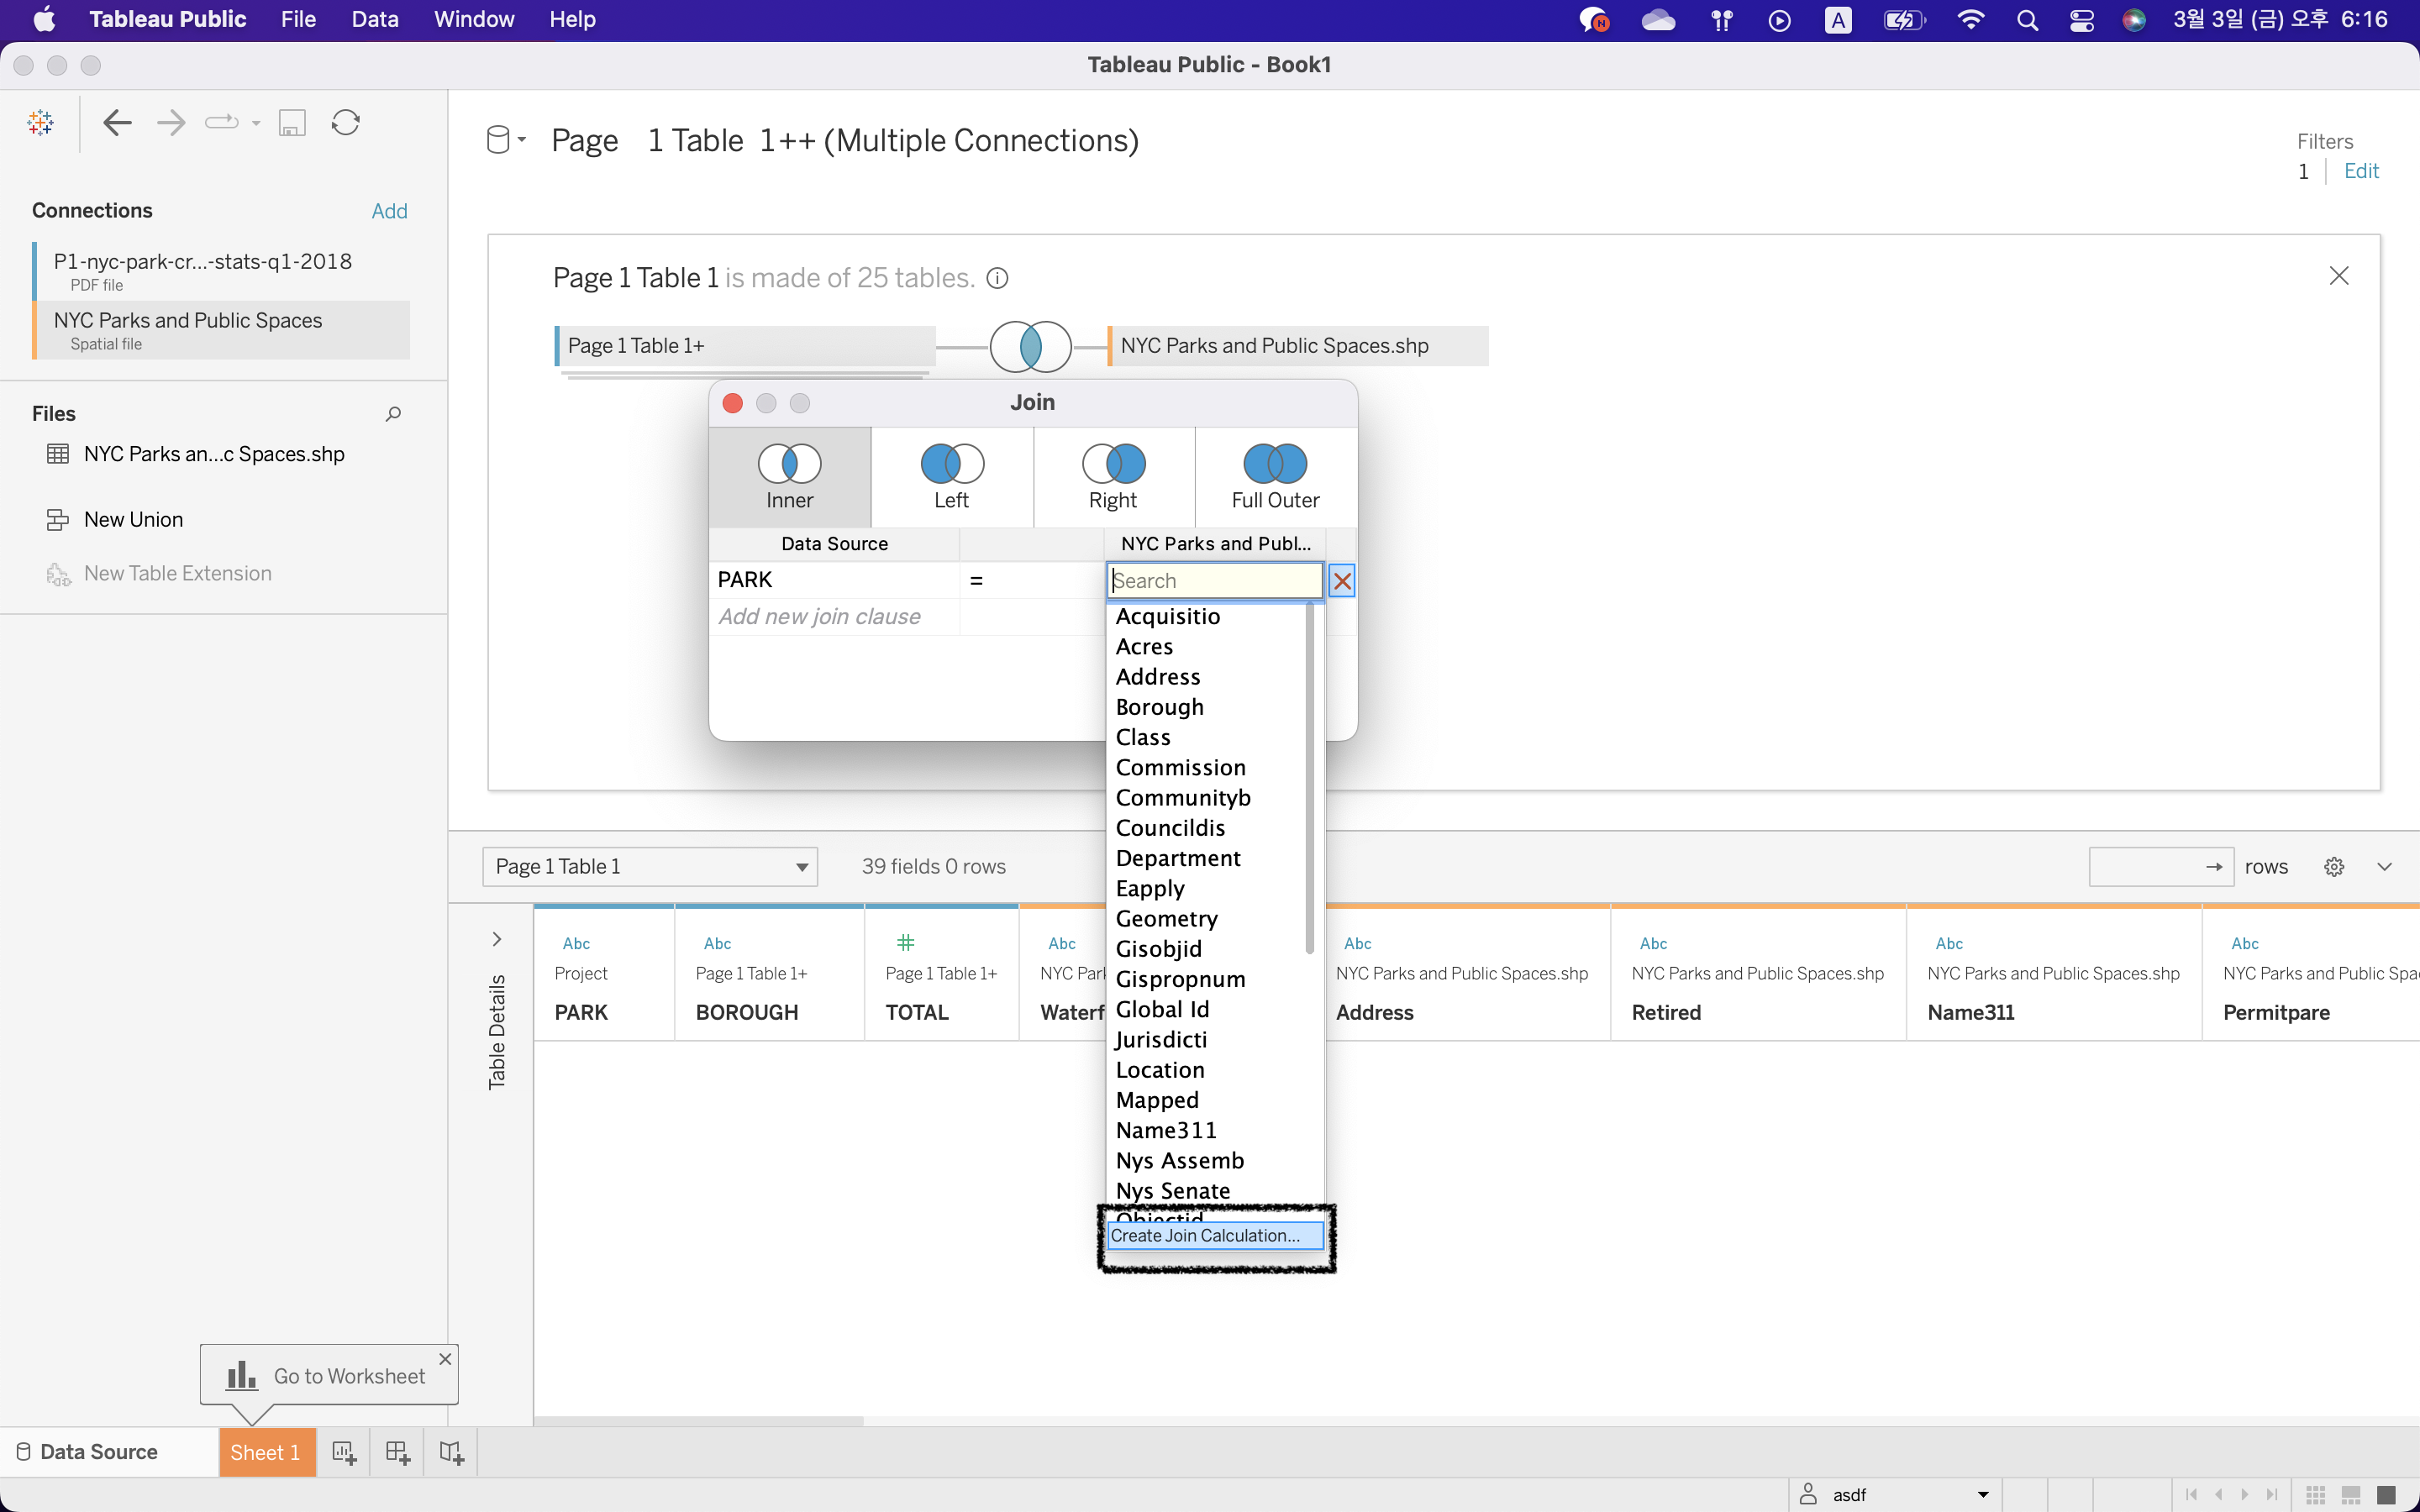This screenshot has width=2420, height=1512.
Task: Click the database cylinder icon beside the title
Action: [x=498, y=140]
